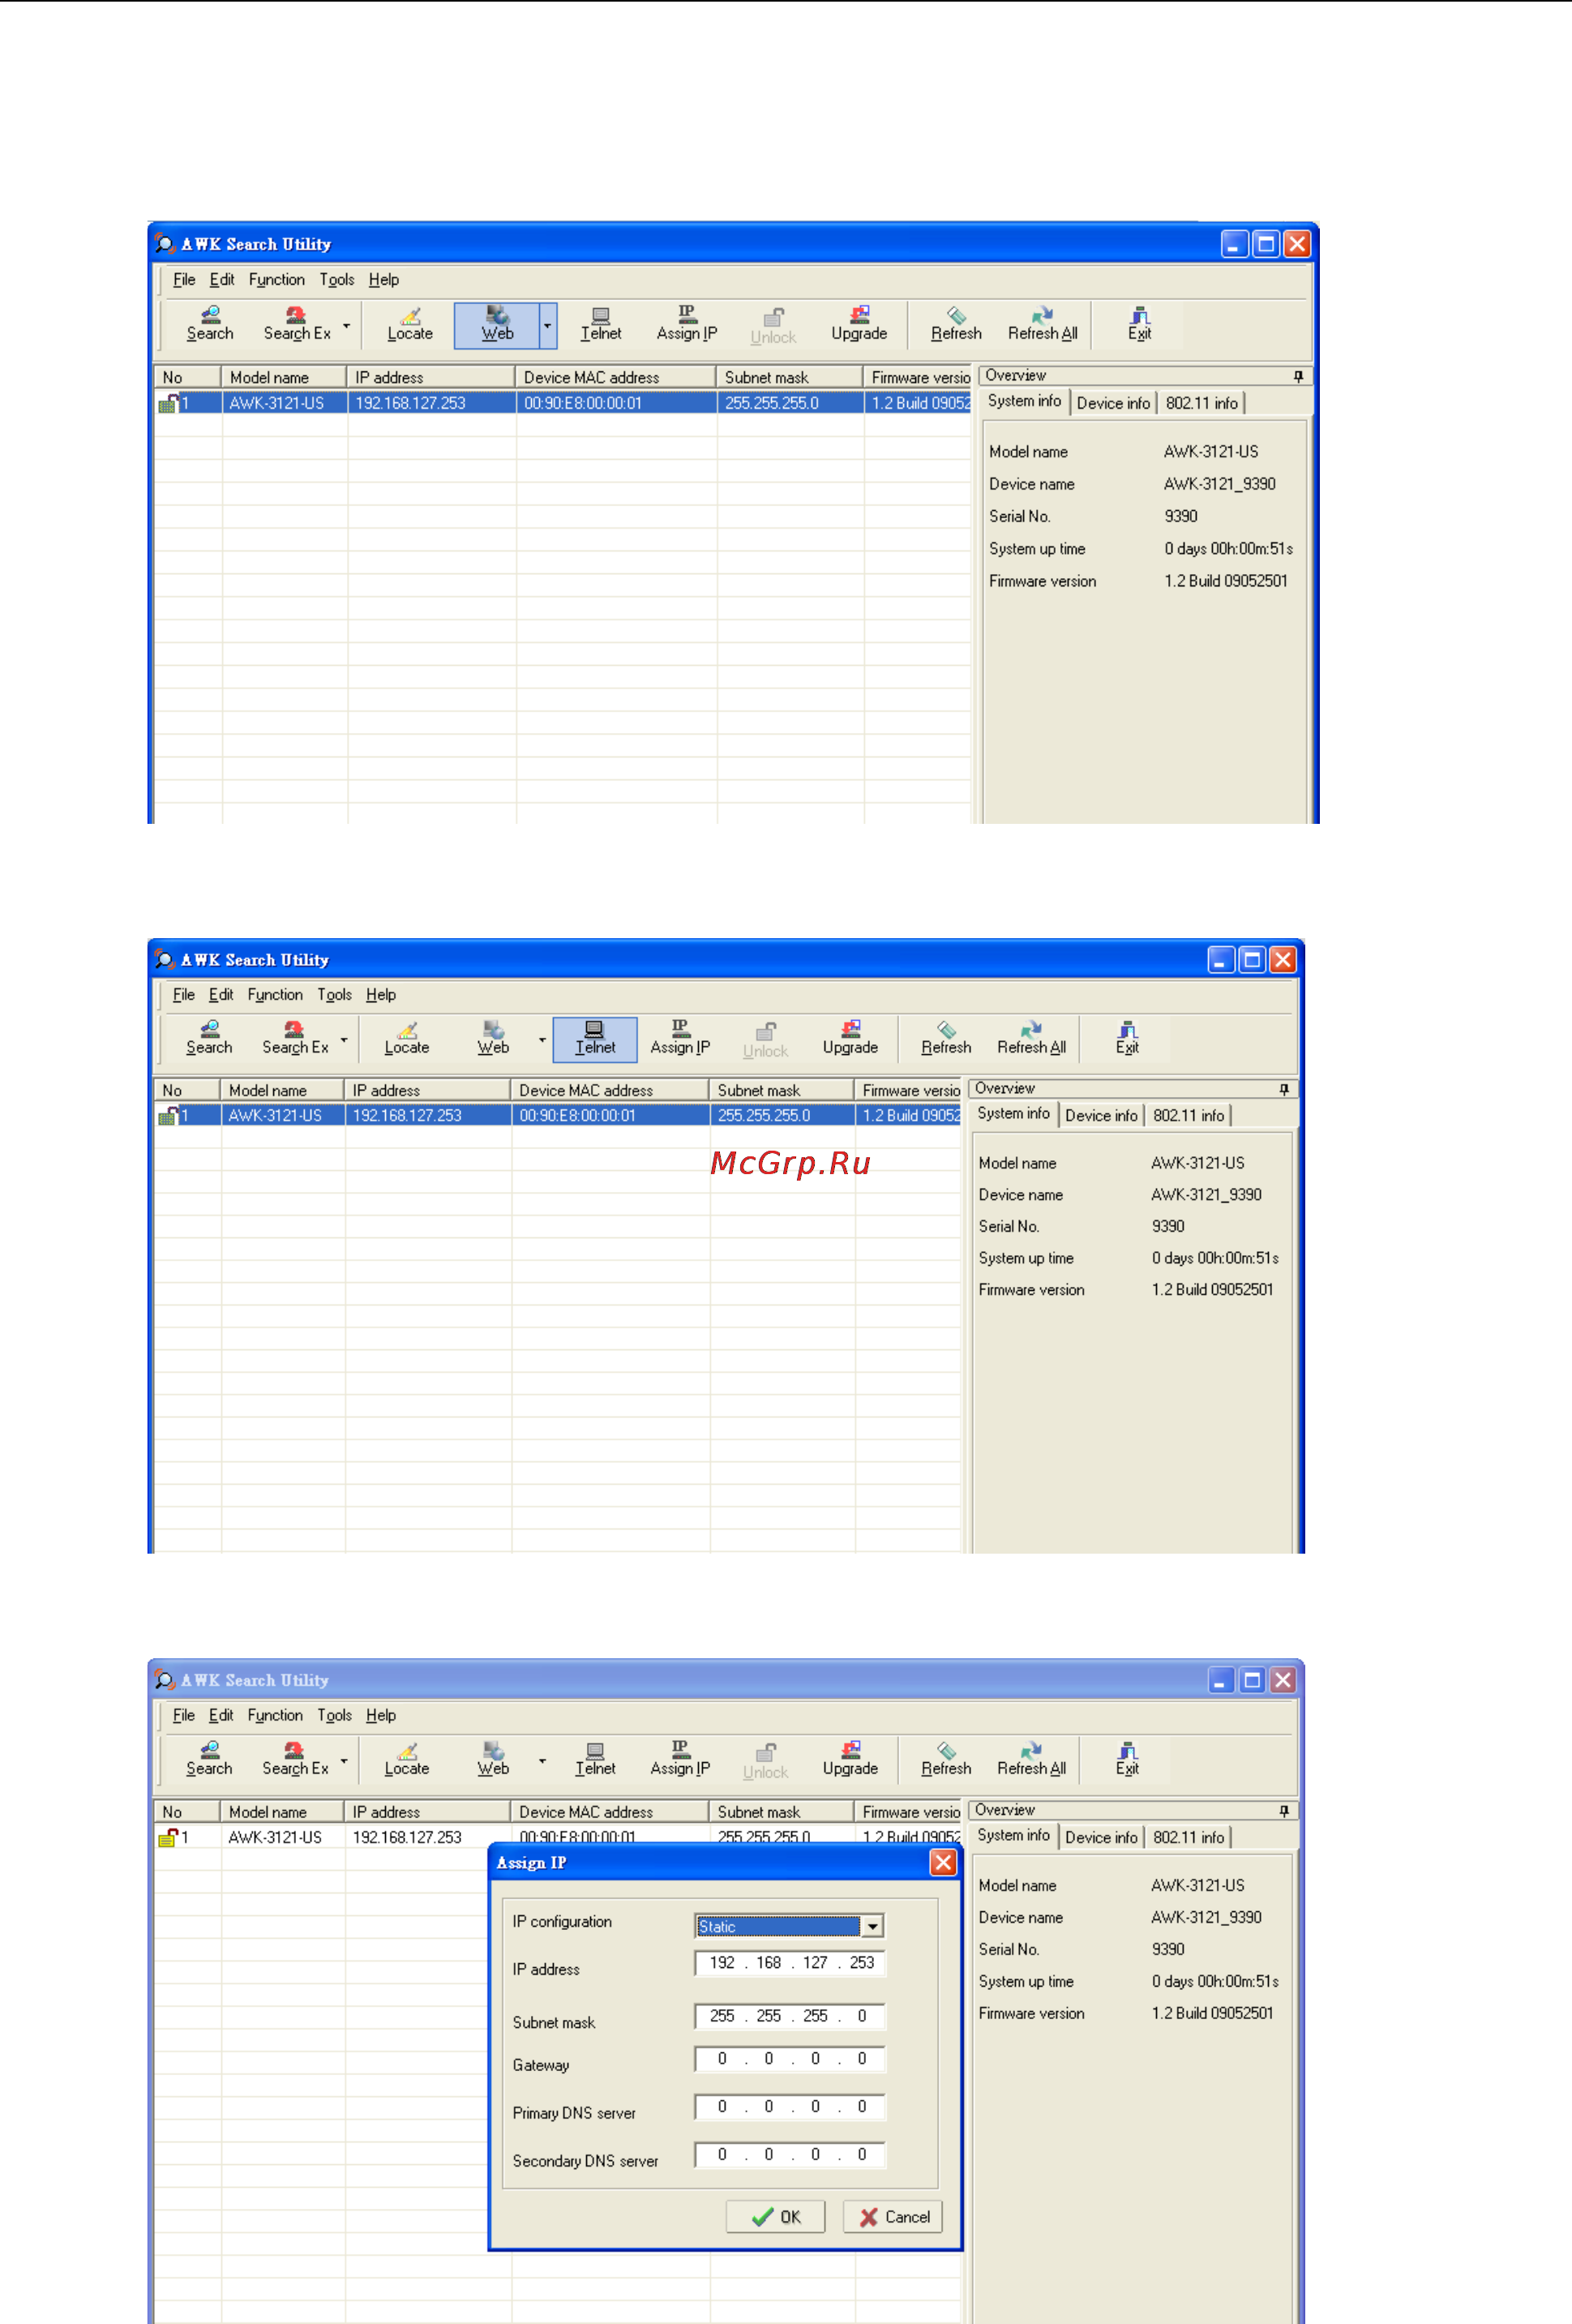
Task: Click Assign IP in middle window toolbar
Action: [680, 1038]
